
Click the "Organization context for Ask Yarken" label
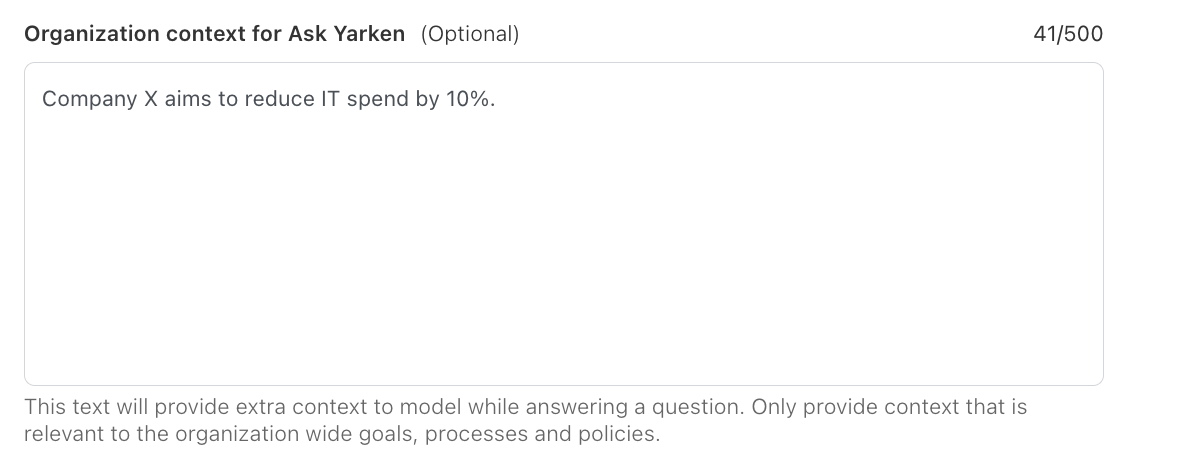(x=214, y=34)
